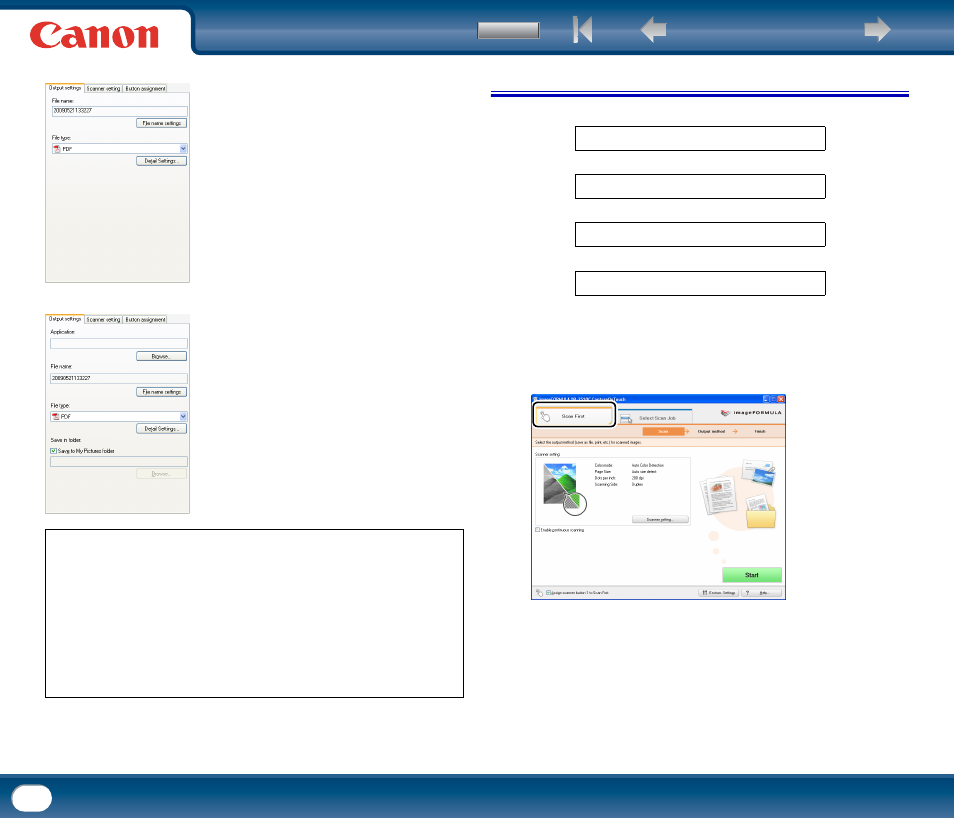Click Detail Settings in panel without Application field
The image size is (954, 818).
161,161
